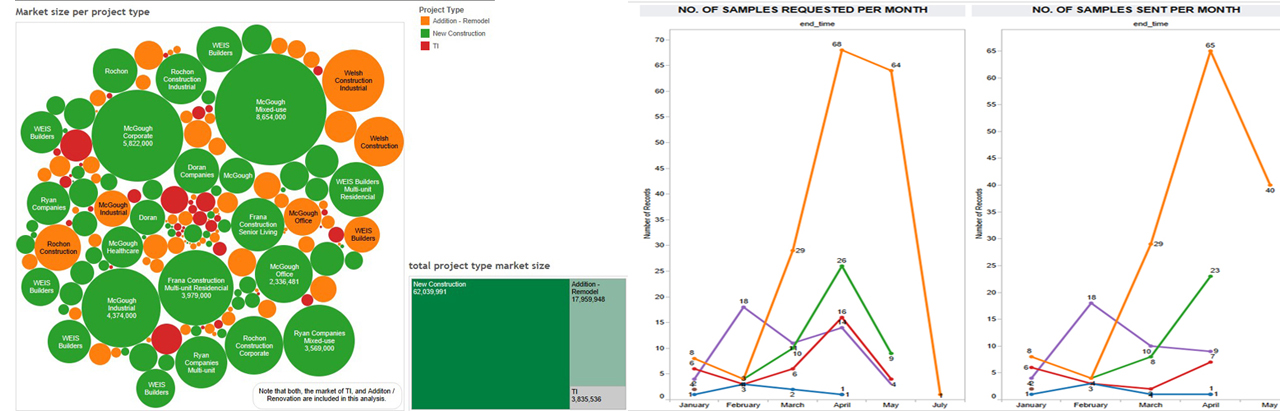The width and height of the screenshot is (1280, 411).
Task: Select the green McGough Office 2,336,481 bubble
Action: 285,274
